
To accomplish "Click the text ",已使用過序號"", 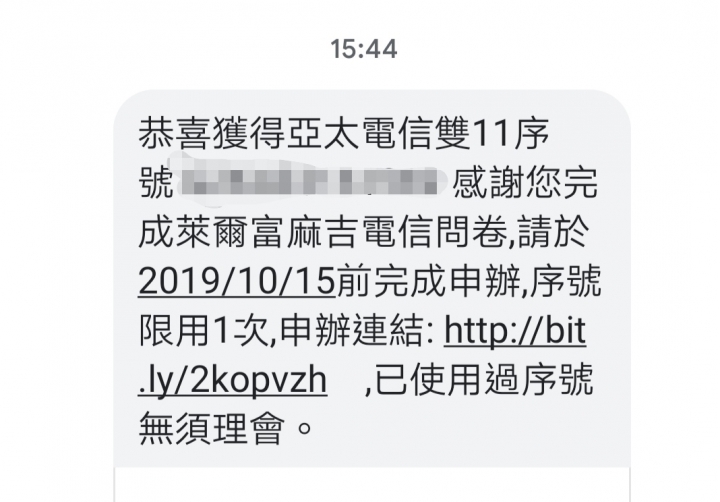I will click(479, 380).
